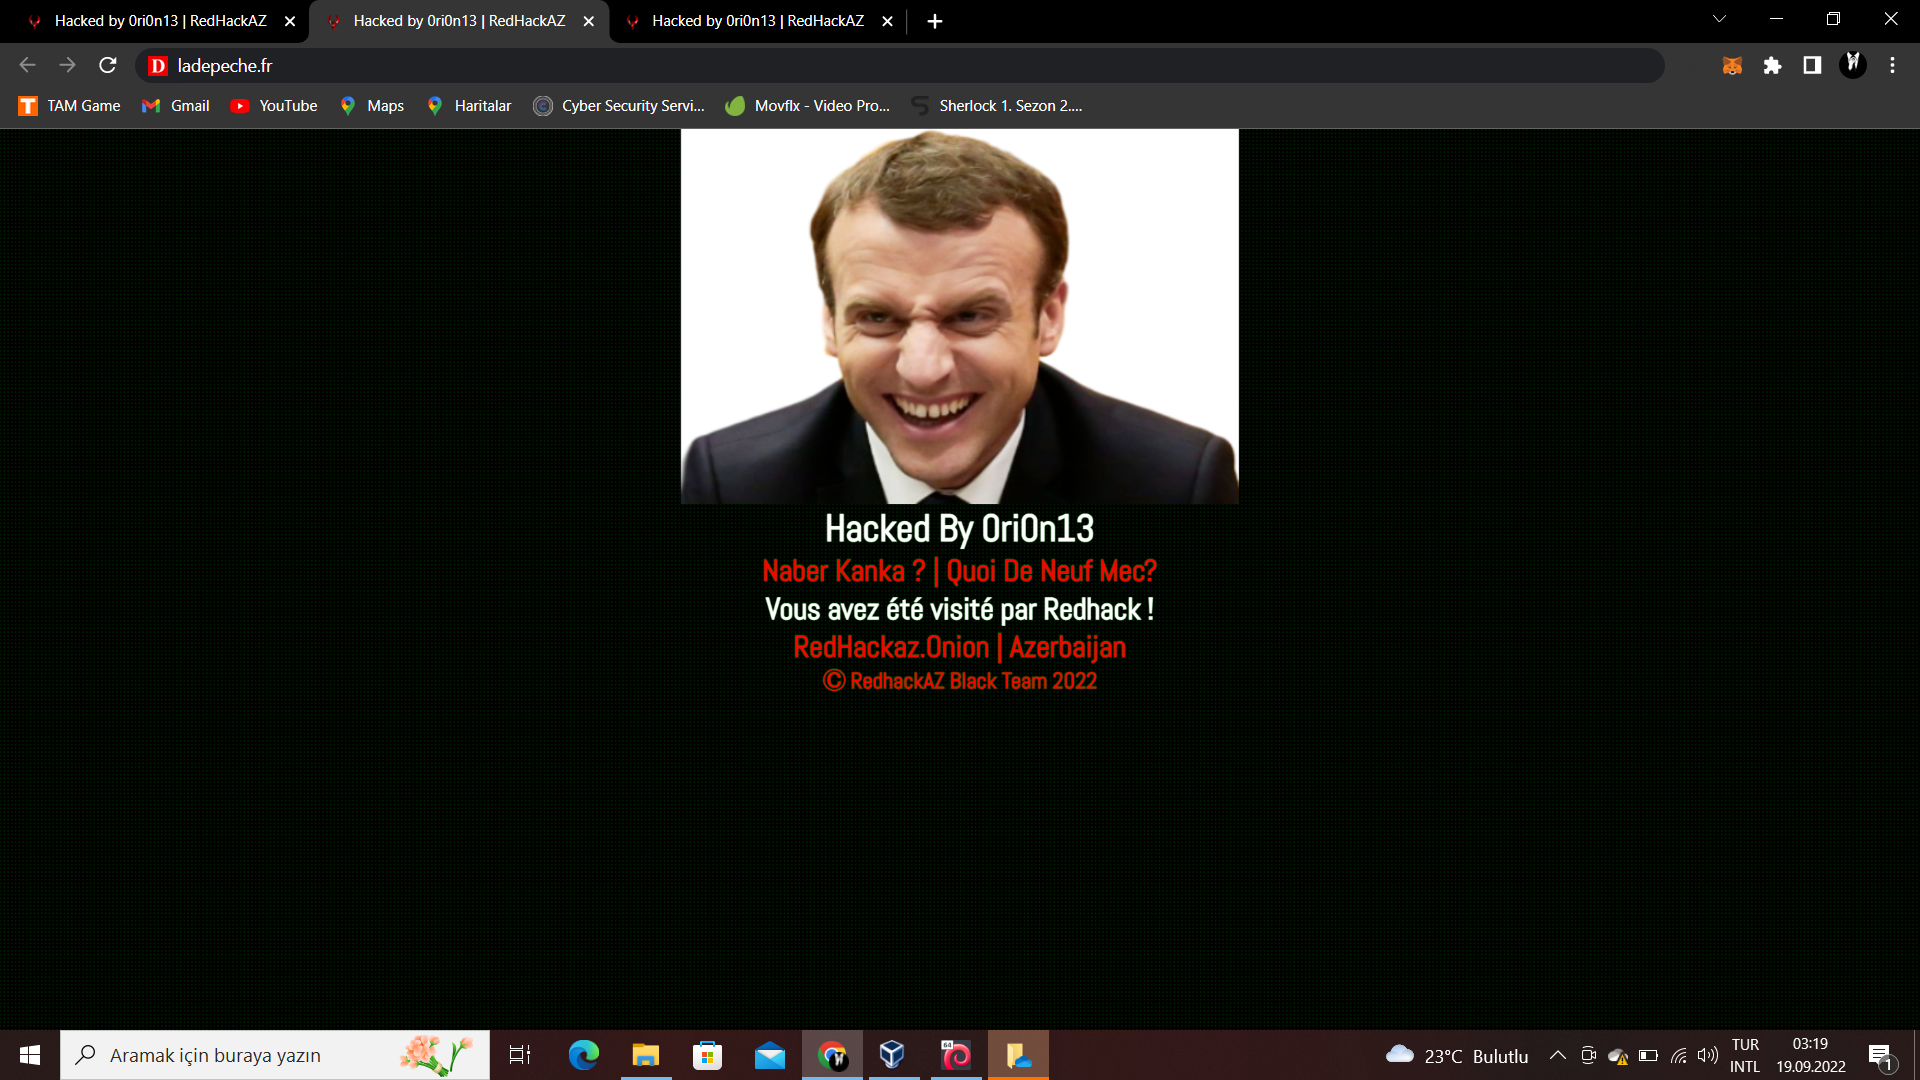Open the speaker volume tray icon

click(1708, 1055)
